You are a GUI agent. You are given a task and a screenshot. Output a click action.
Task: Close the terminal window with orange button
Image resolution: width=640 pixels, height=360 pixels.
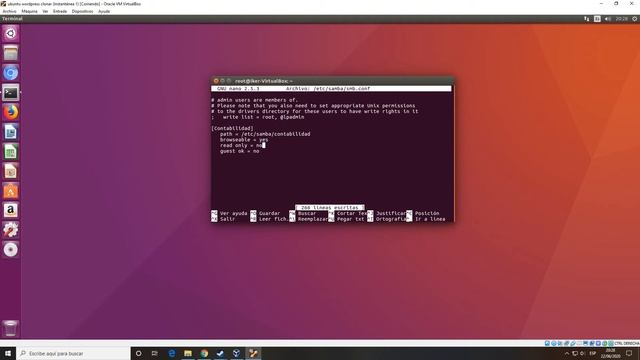click(x=216, y=81)
